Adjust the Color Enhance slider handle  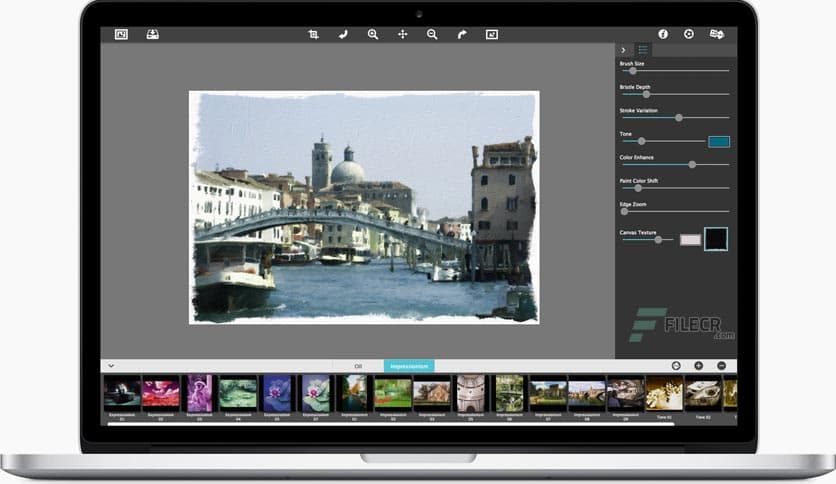[x=692, y=165]
